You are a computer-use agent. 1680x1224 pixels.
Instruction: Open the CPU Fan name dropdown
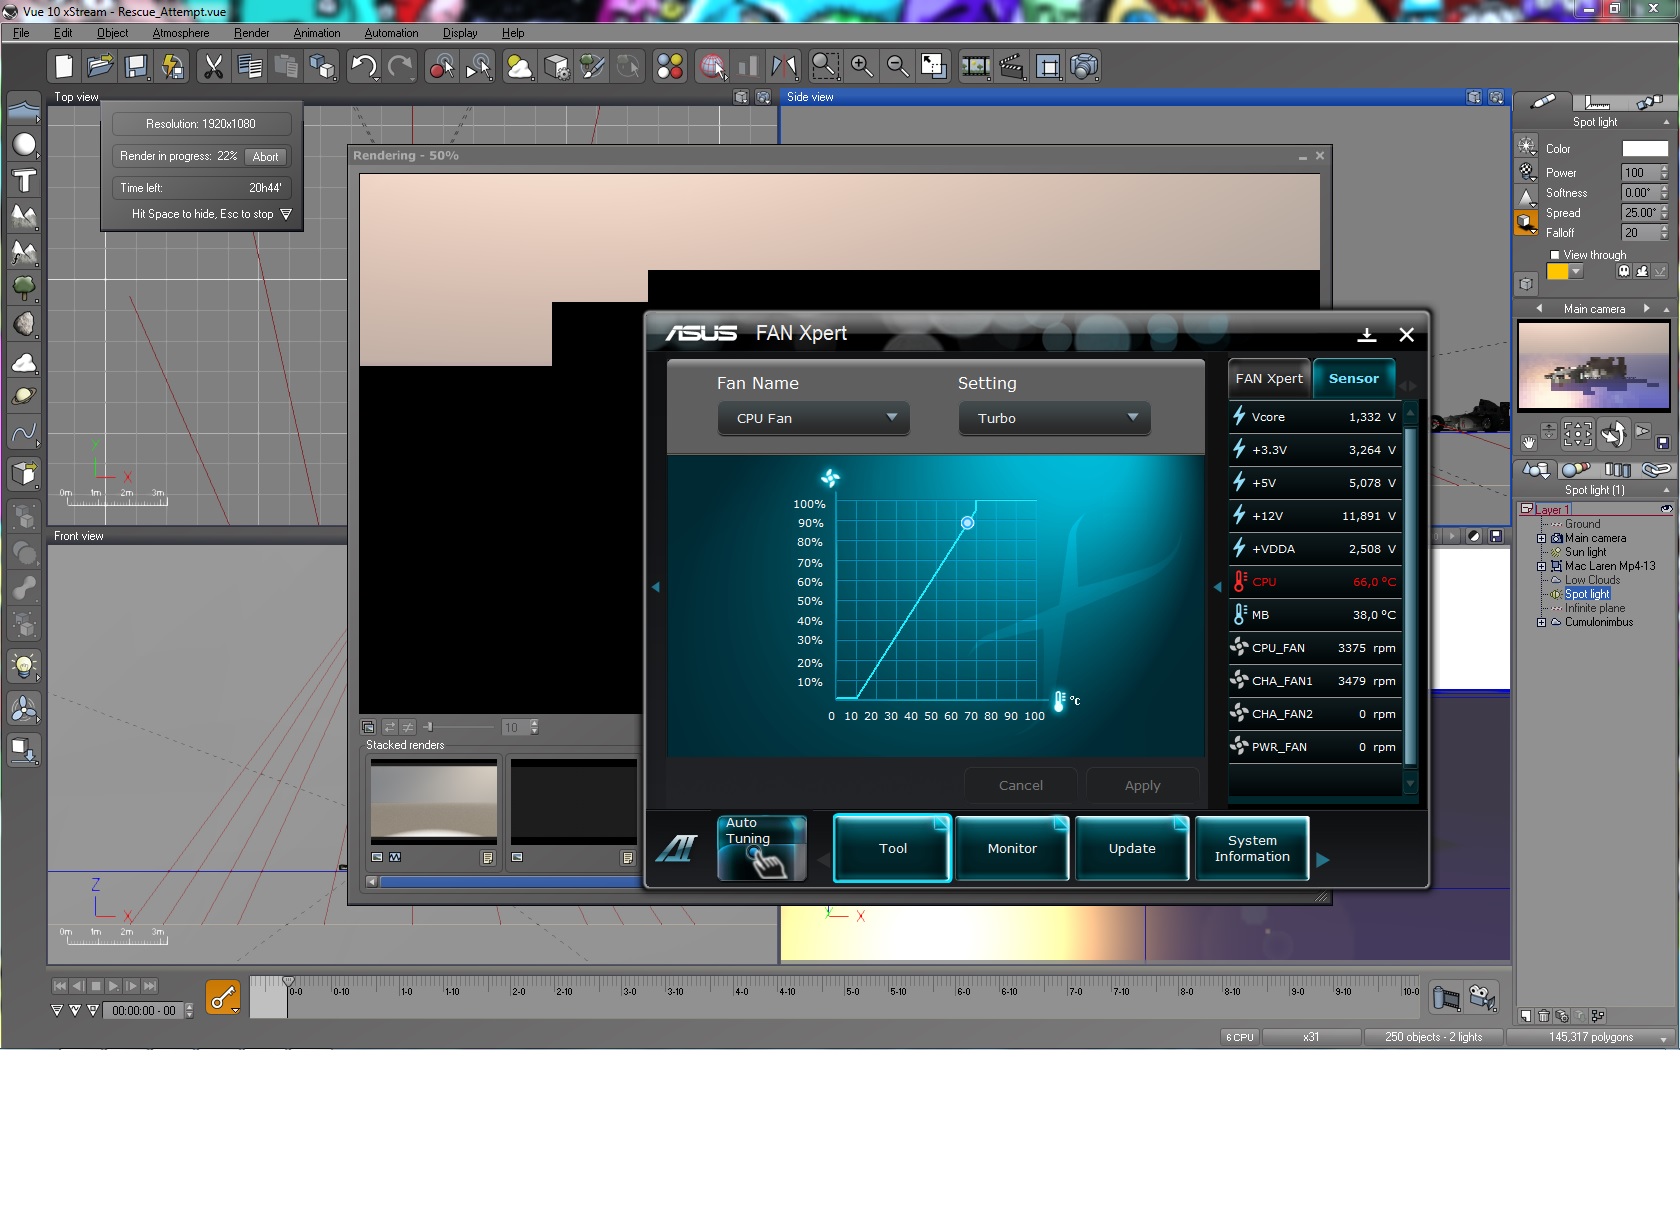pyautogui.click(x=813, y=418)
